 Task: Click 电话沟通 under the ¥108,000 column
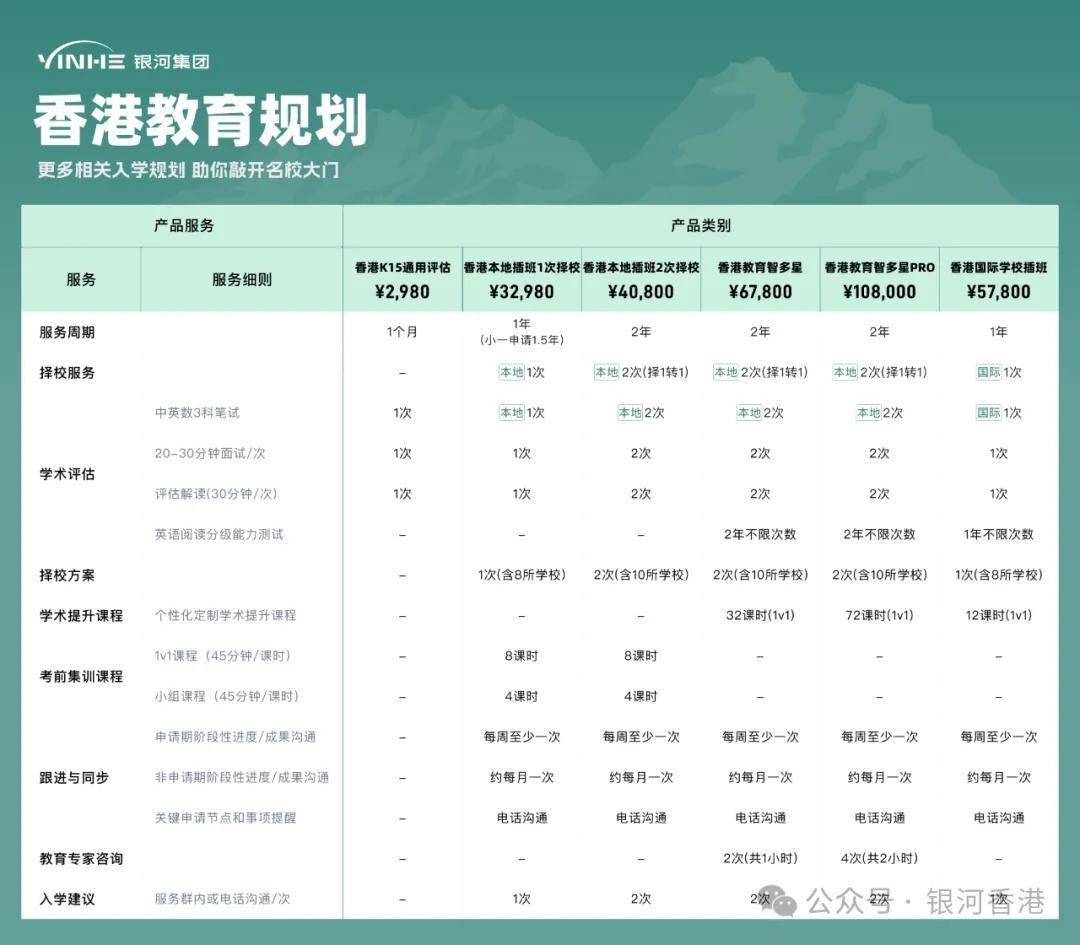[x=879, y=818]
